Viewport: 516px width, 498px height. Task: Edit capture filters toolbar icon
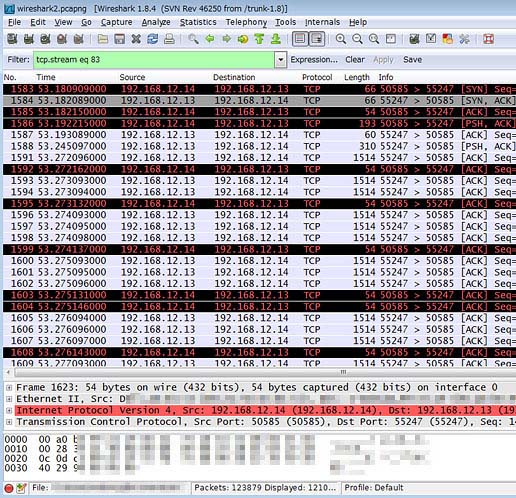pos(414,39)
